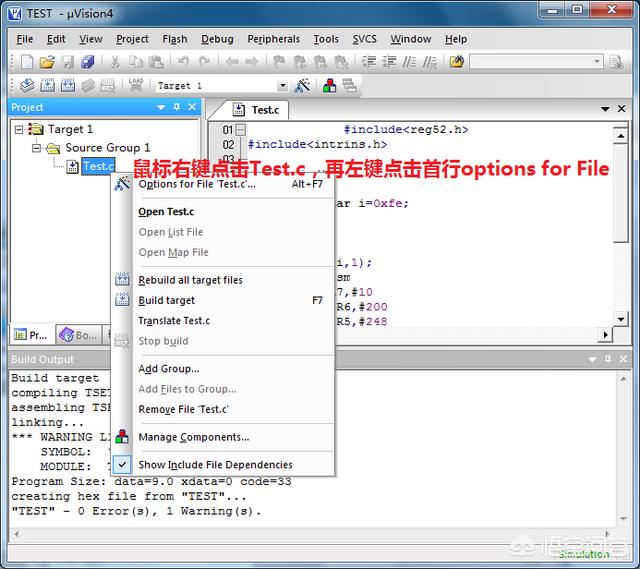Screen dimensions: 640x569
Task: Open Target 1 selection dropdown
Action: click(x=282, y=86)
